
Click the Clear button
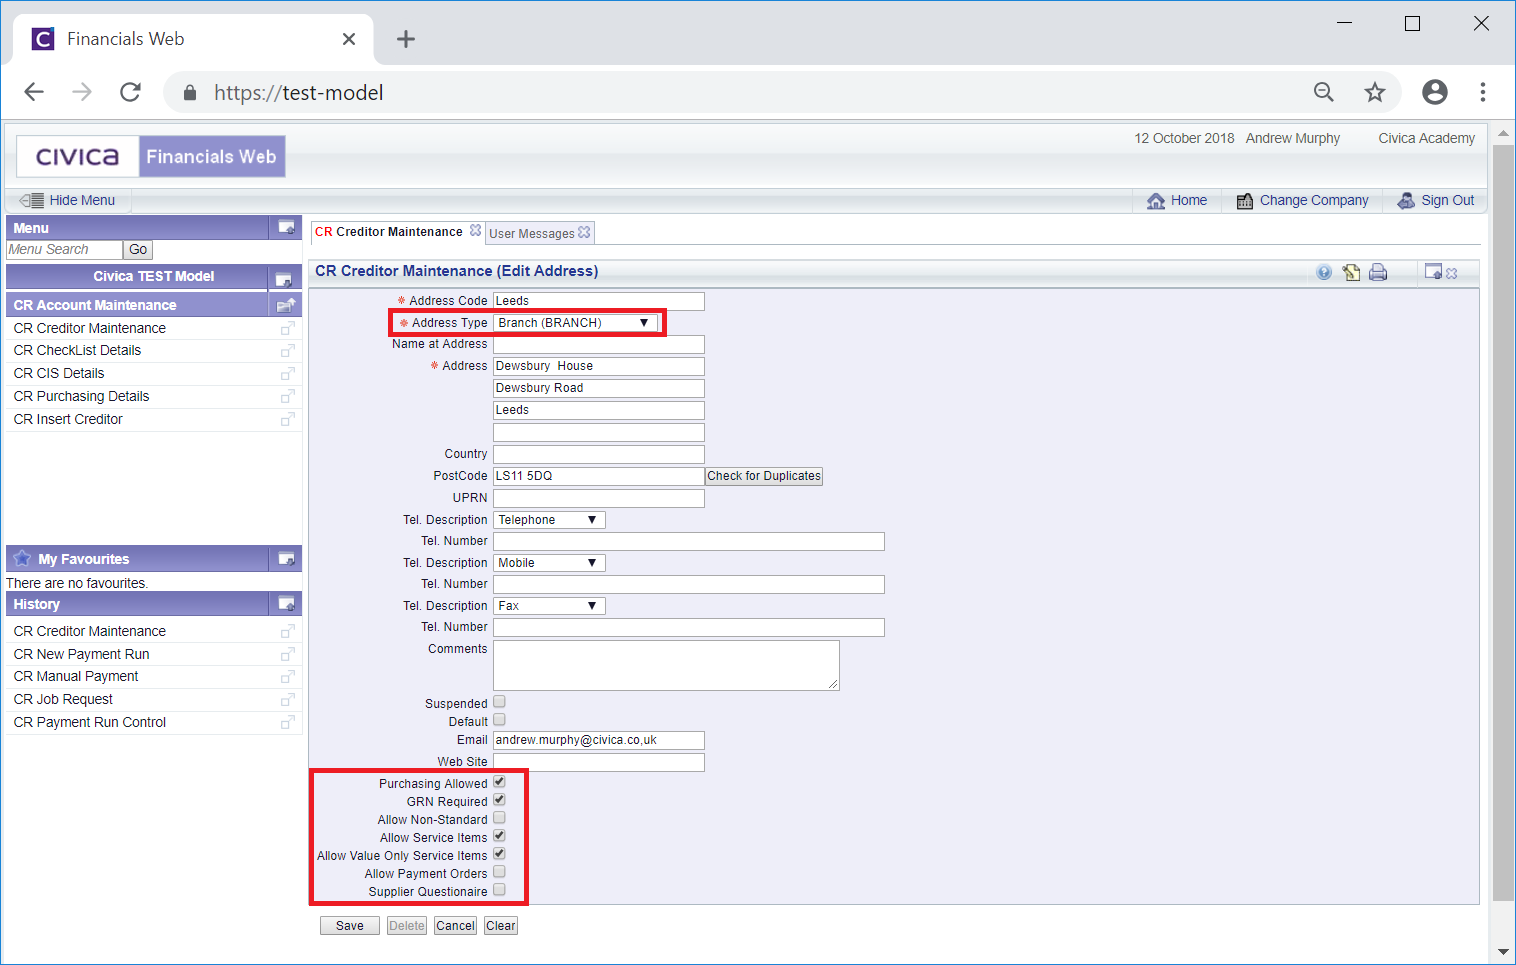coord(500,926)
